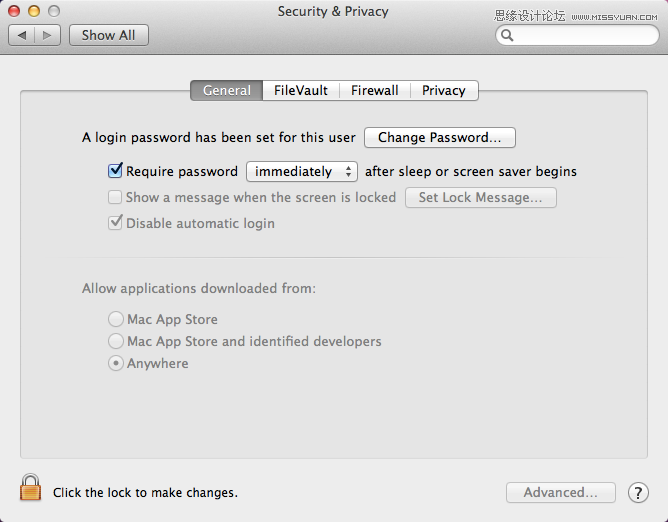Go back using the left arrow
Screen dimensions: 668x522
tap(22, 35)
